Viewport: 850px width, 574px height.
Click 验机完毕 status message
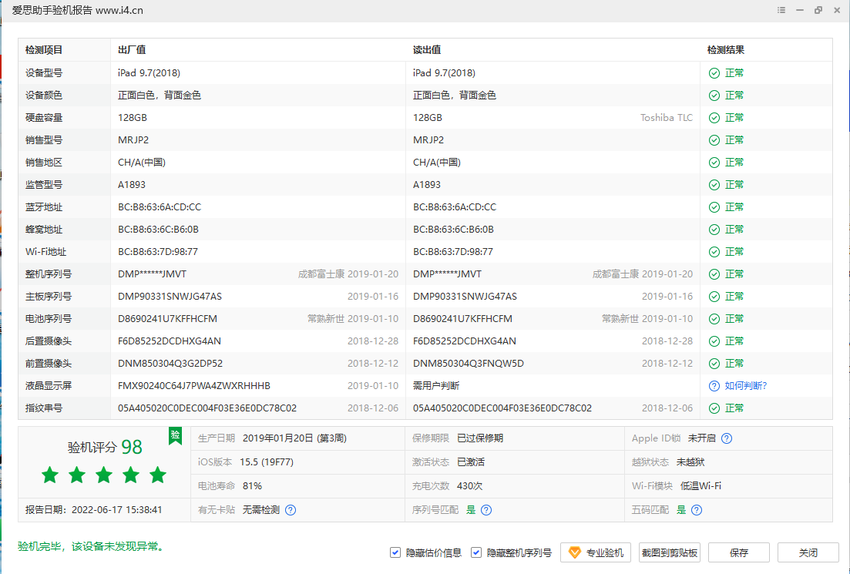pos(91,546)
